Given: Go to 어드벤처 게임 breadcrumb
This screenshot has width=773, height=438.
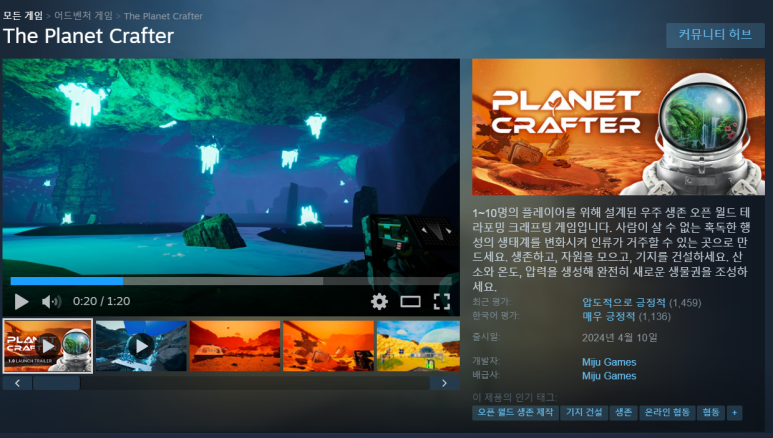Looking at the screenshot, I should point(83,16).
